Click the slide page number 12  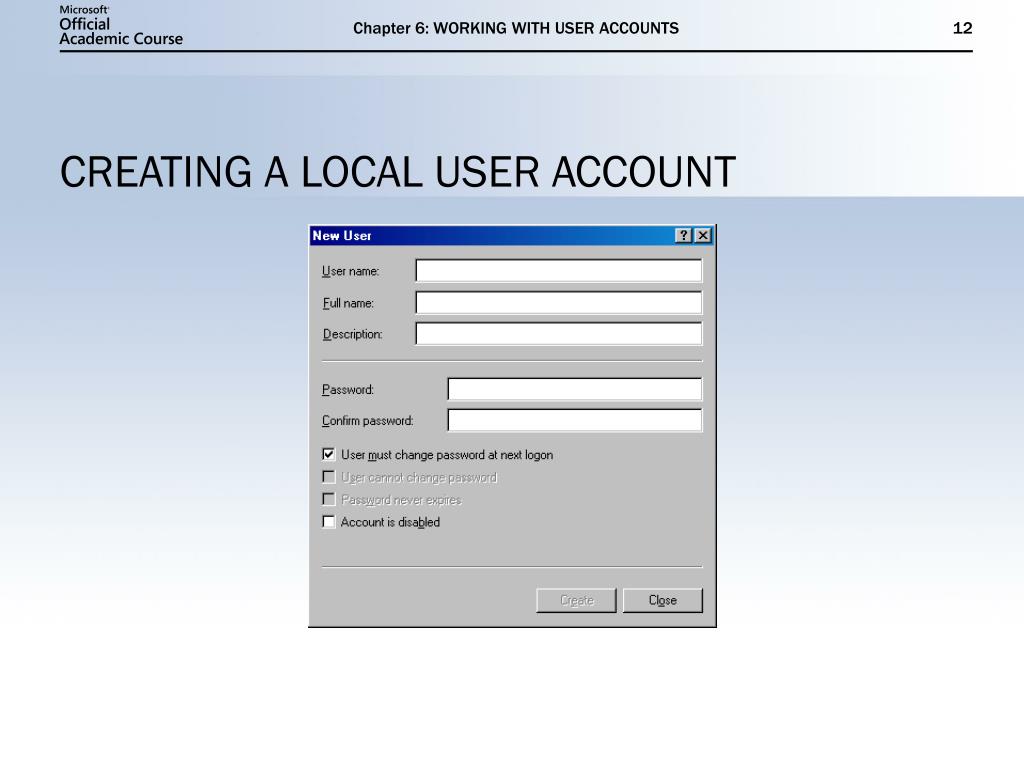pos(962,28)
